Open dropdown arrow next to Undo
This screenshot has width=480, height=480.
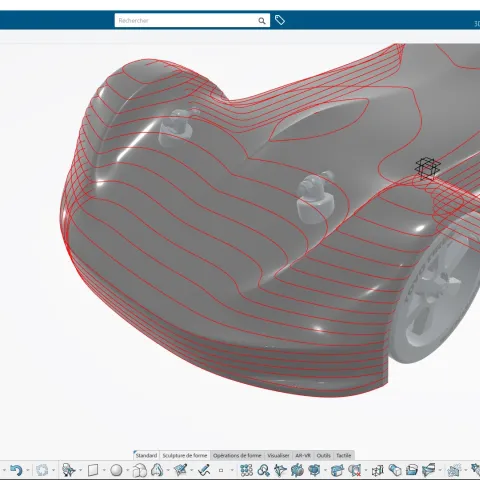[x=28, y=471]
